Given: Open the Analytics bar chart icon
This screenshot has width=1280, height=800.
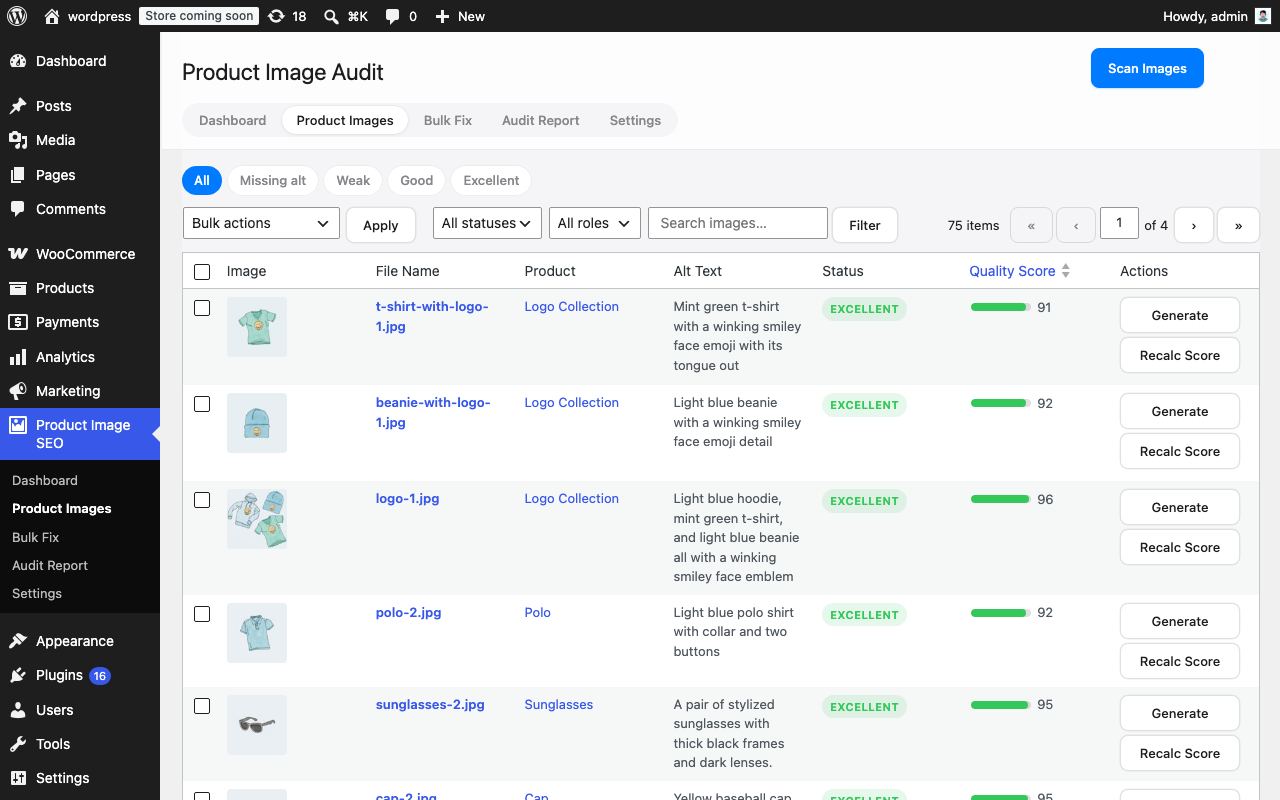Looking at the screenshot, I should coord(18,357).
